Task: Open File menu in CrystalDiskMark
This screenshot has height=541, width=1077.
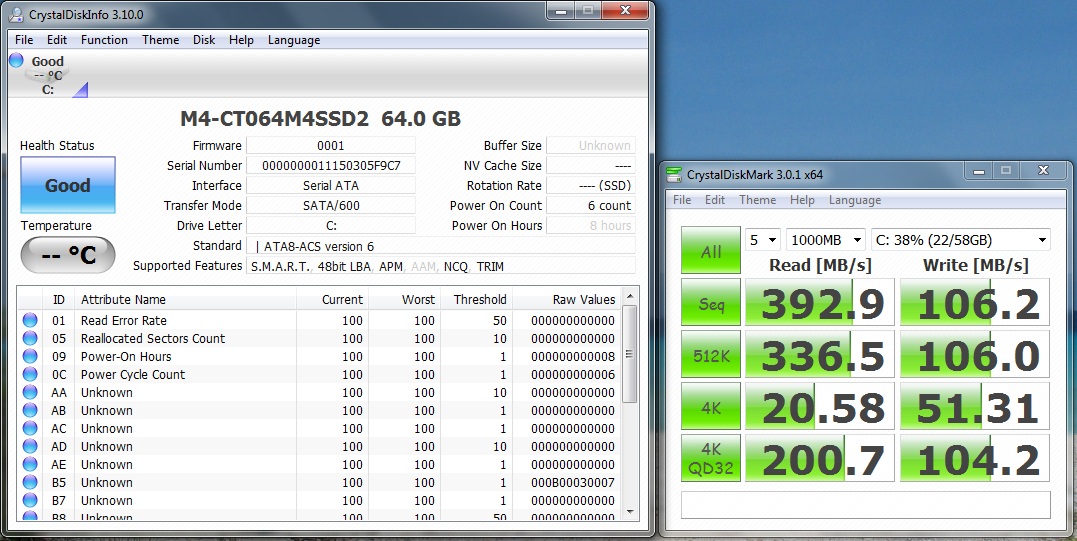Action: [x=682, y=200]
